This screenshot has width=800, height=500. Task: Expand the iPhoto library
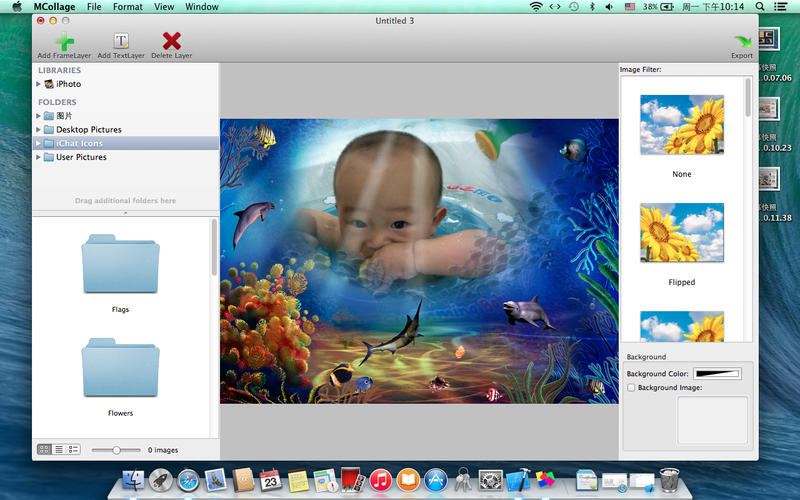click(38, 84)
